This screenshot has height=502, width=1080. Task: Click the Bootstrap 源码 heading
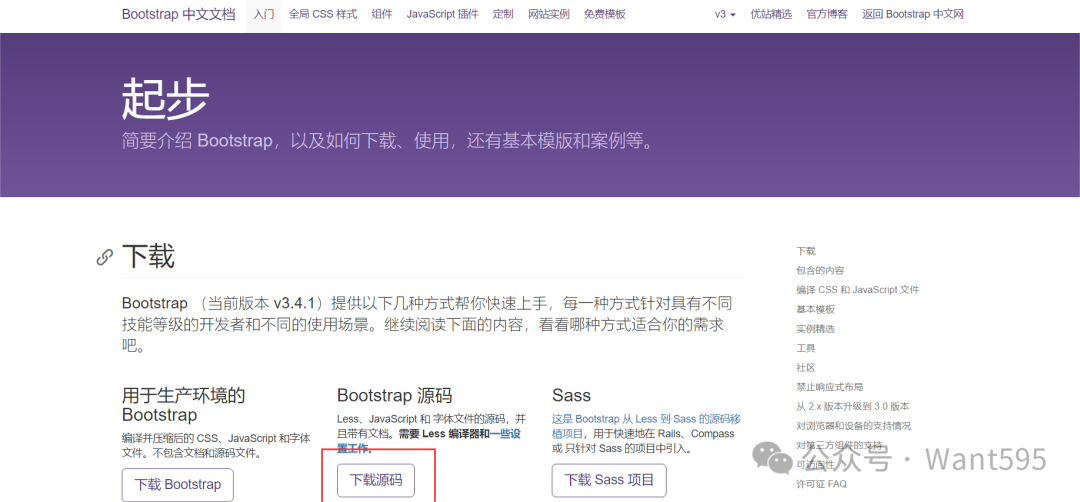(395, 395)
